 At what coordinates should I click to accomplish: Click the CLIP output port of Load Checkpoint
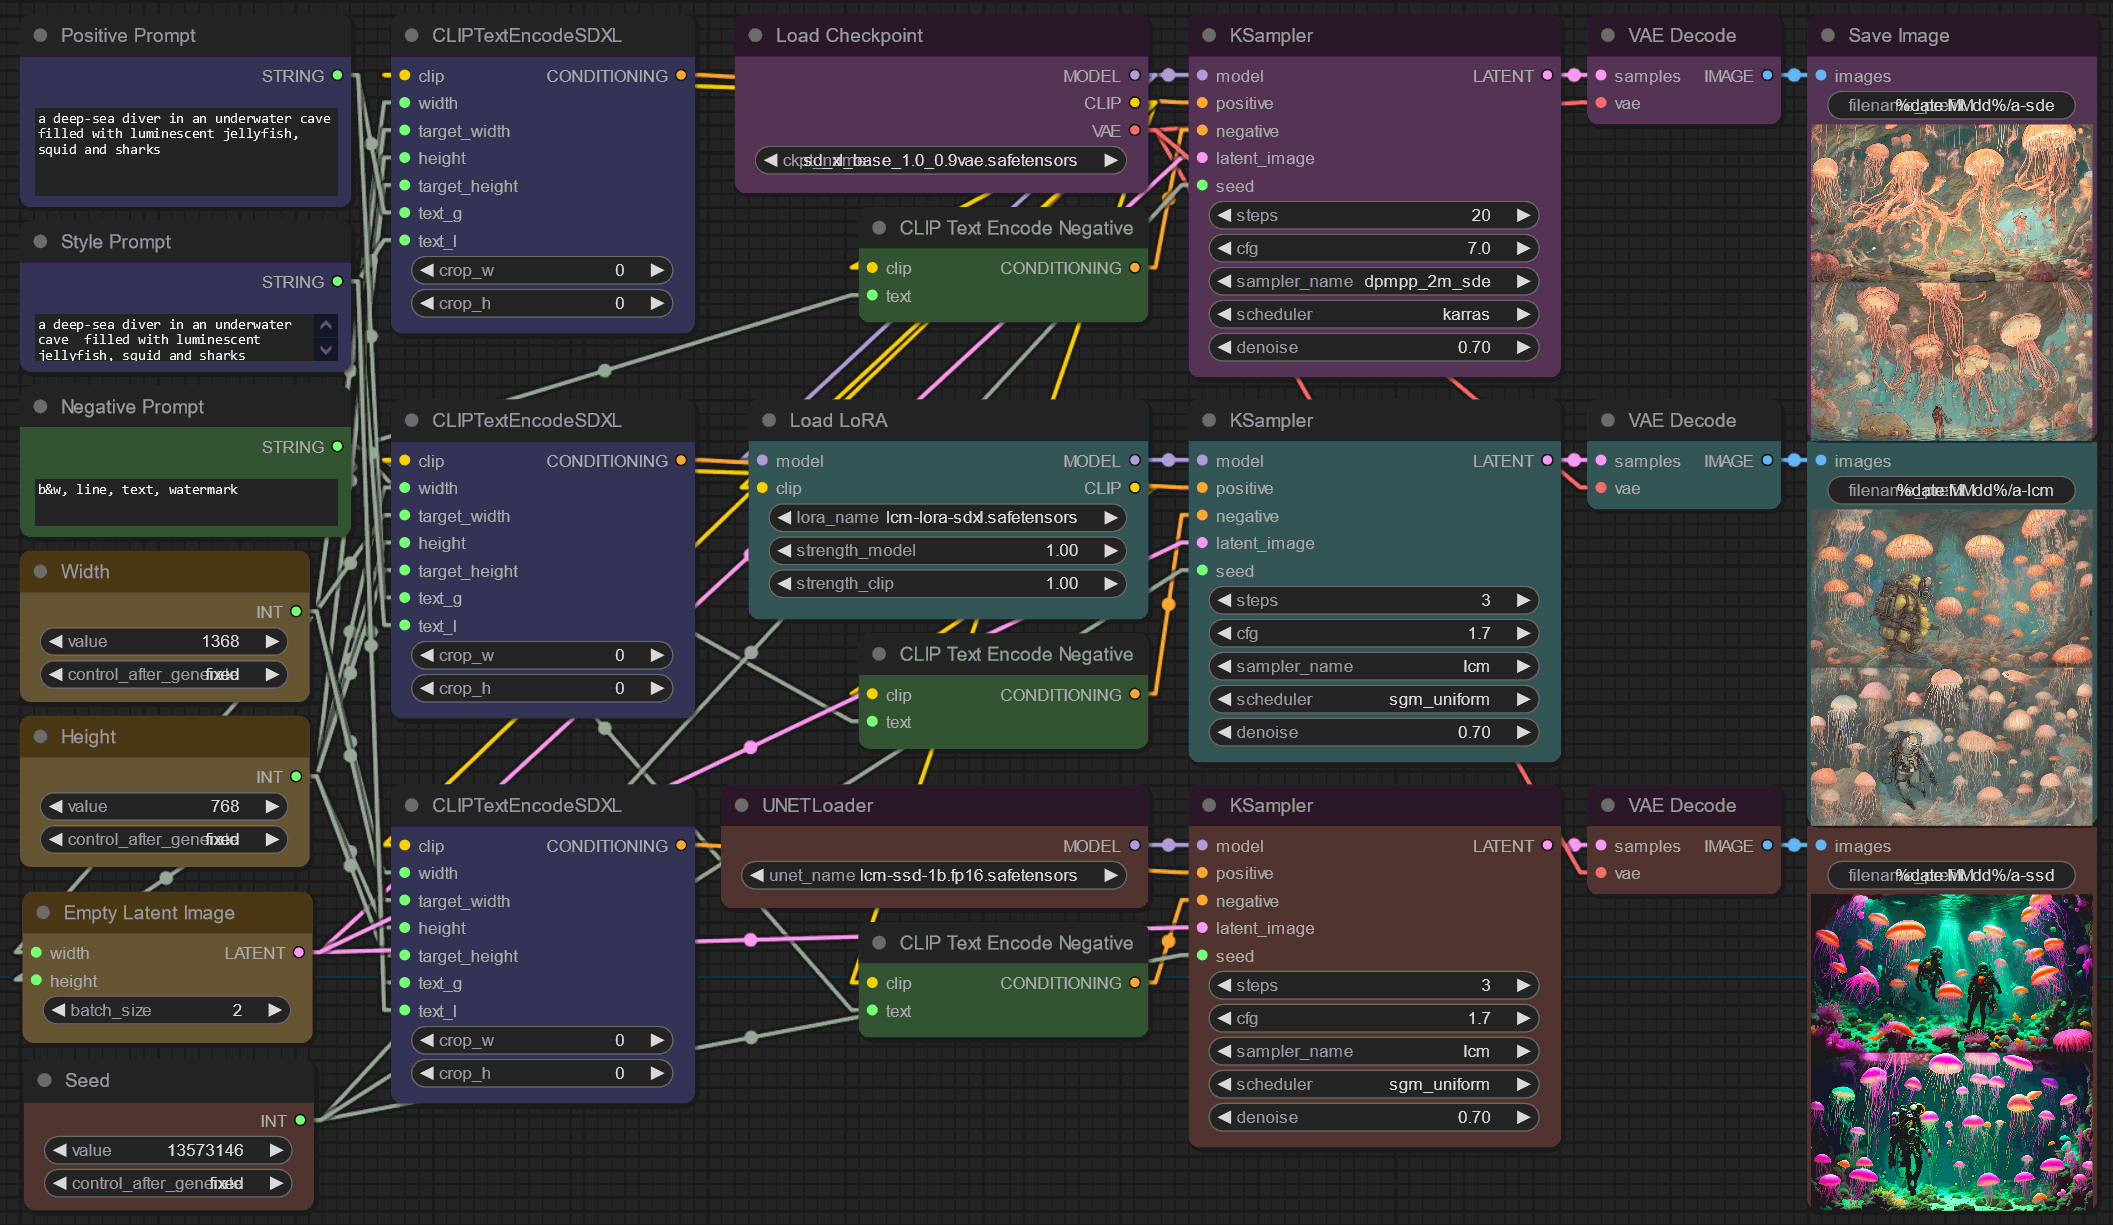pyautogui.click(x=1135, y=103)
